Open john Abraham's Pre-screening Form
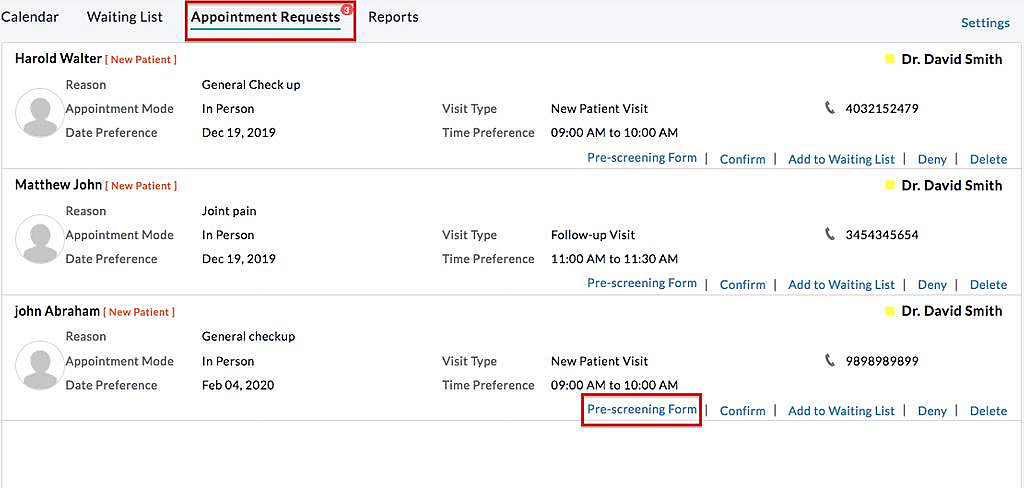 [x=641, y=409]
